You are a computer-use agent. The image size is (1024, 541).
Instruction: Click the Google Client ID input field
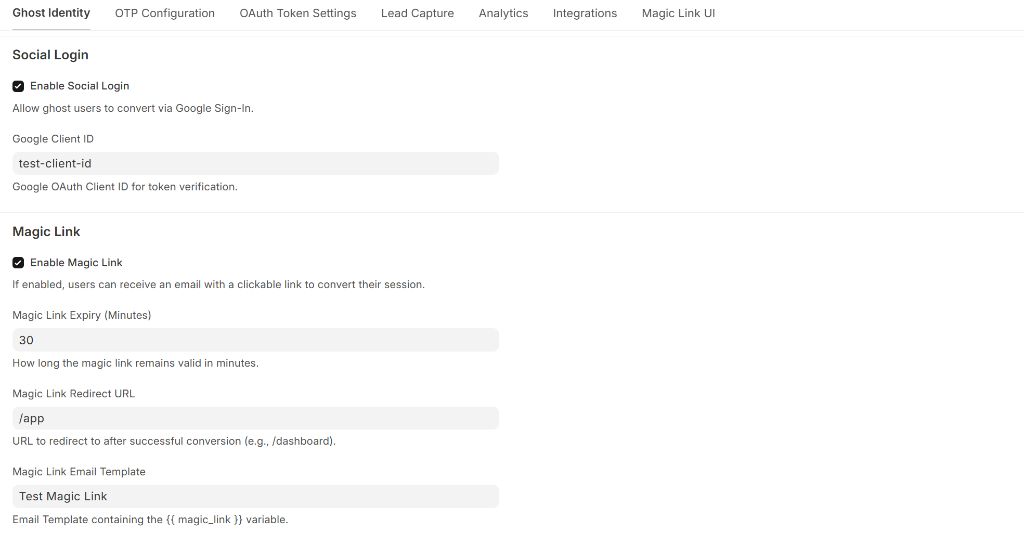pos(255,163)
